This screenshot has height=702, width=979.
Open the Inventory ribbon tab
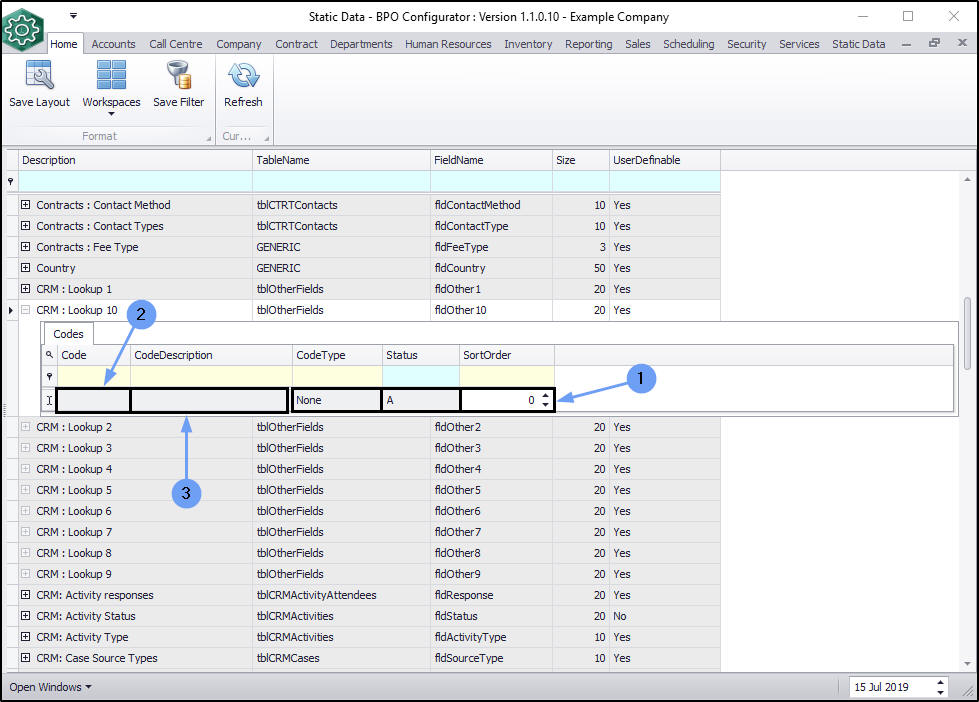pyautogui.click(x=528, y=44)
